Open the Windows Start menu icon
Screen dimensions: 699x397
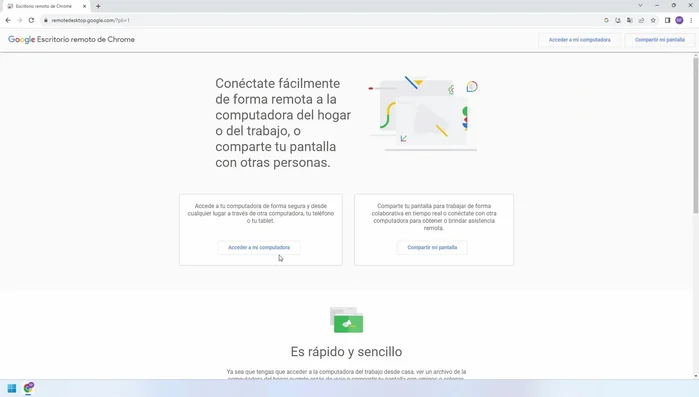click(x=12, y=388)
